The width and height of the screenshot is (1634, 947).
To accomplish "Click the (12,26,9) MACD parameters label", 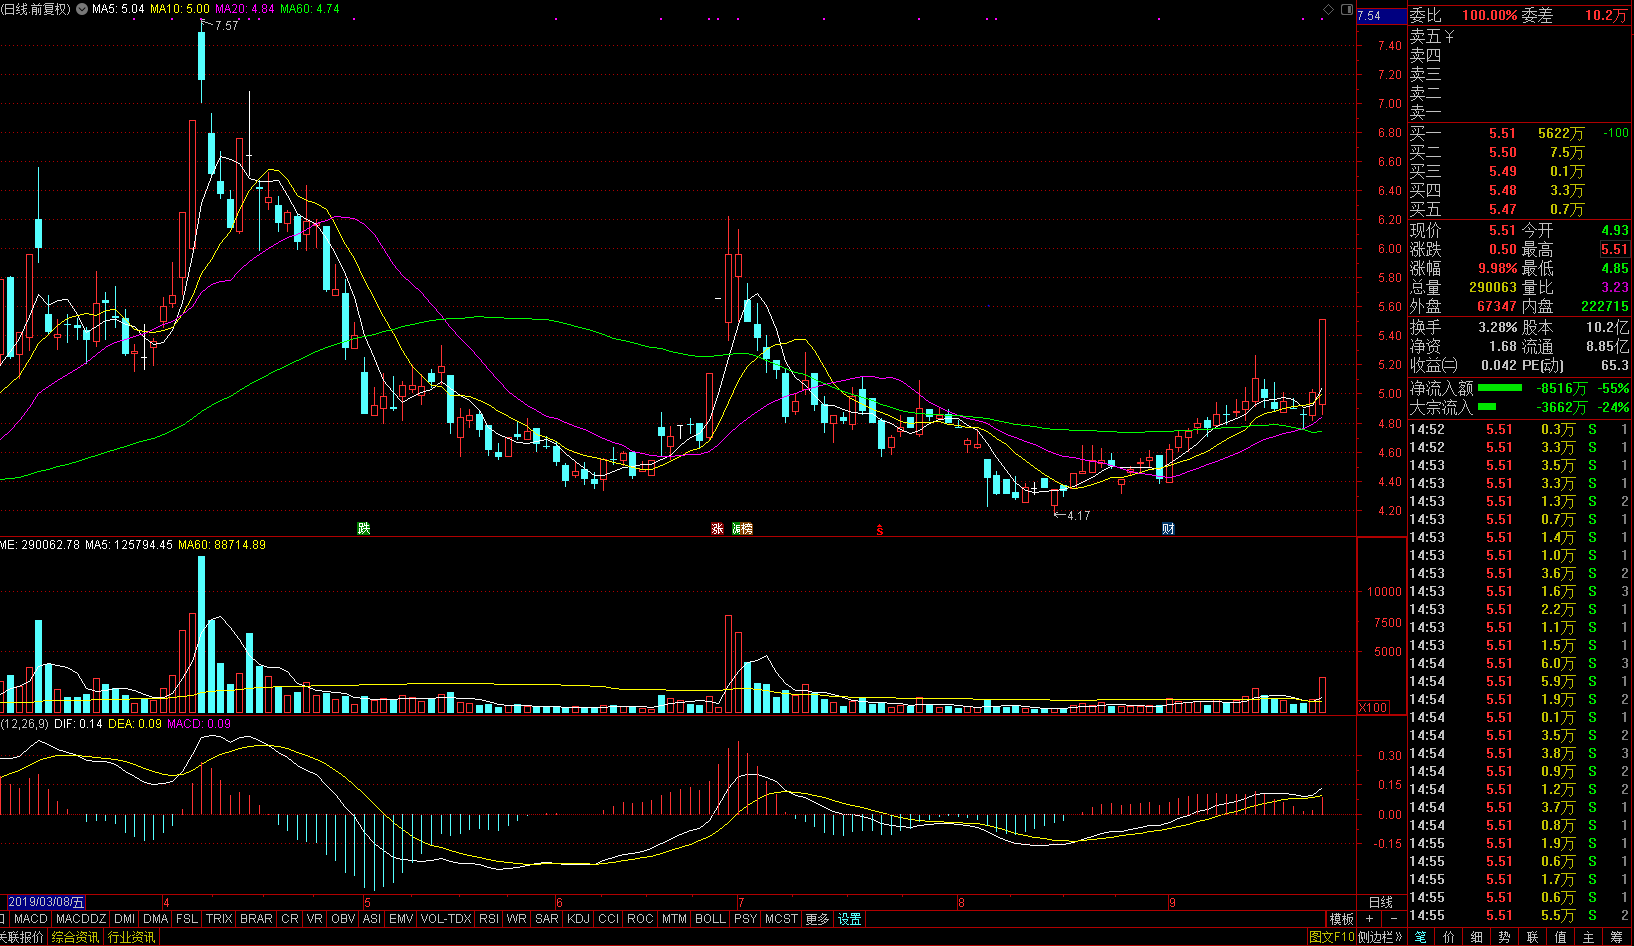I will 24,723.
